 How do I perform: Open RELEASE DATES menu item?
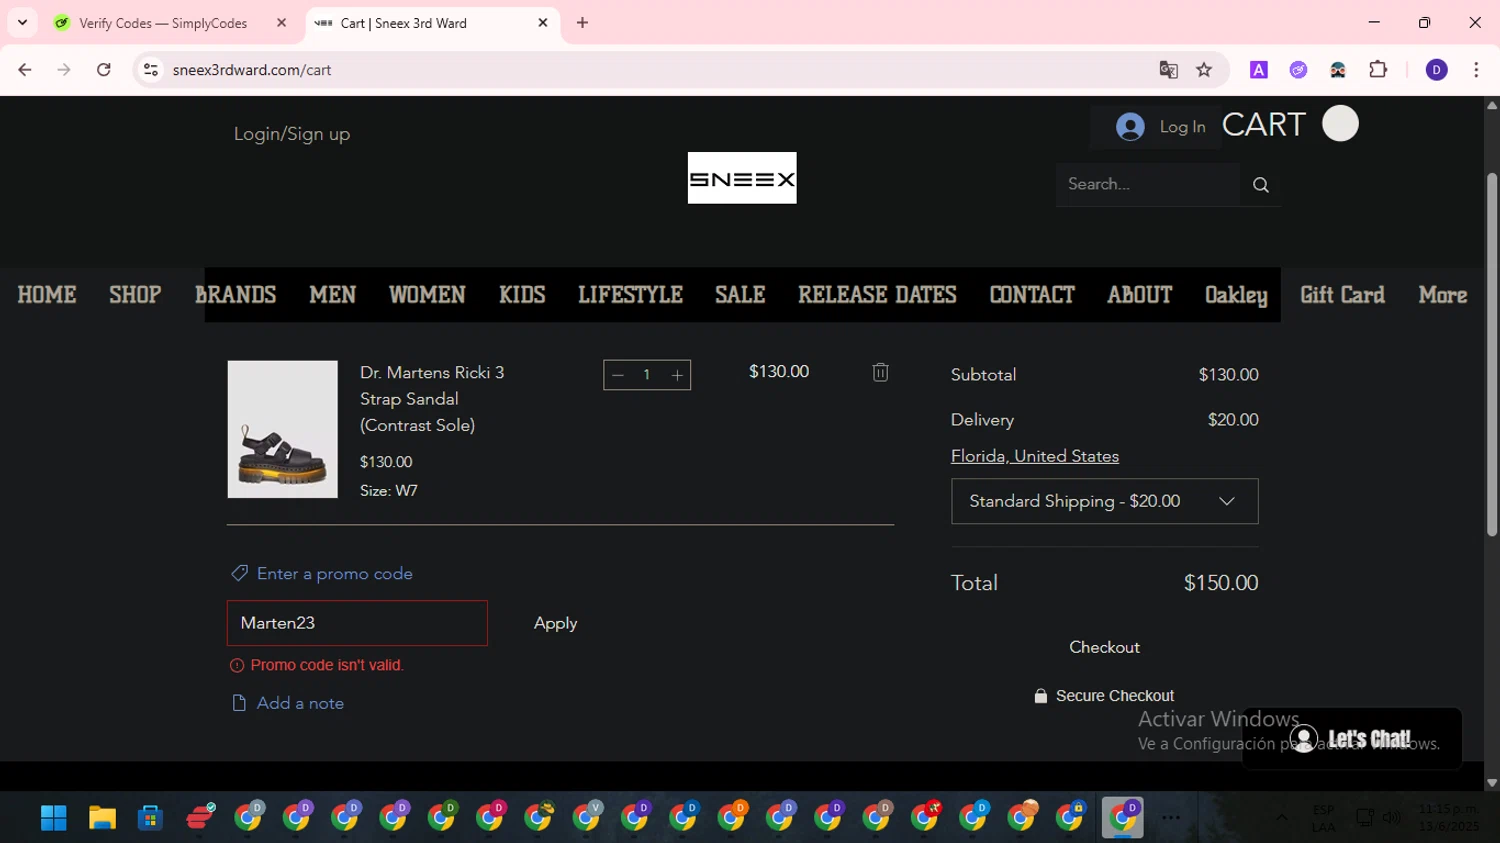point(877,295)
